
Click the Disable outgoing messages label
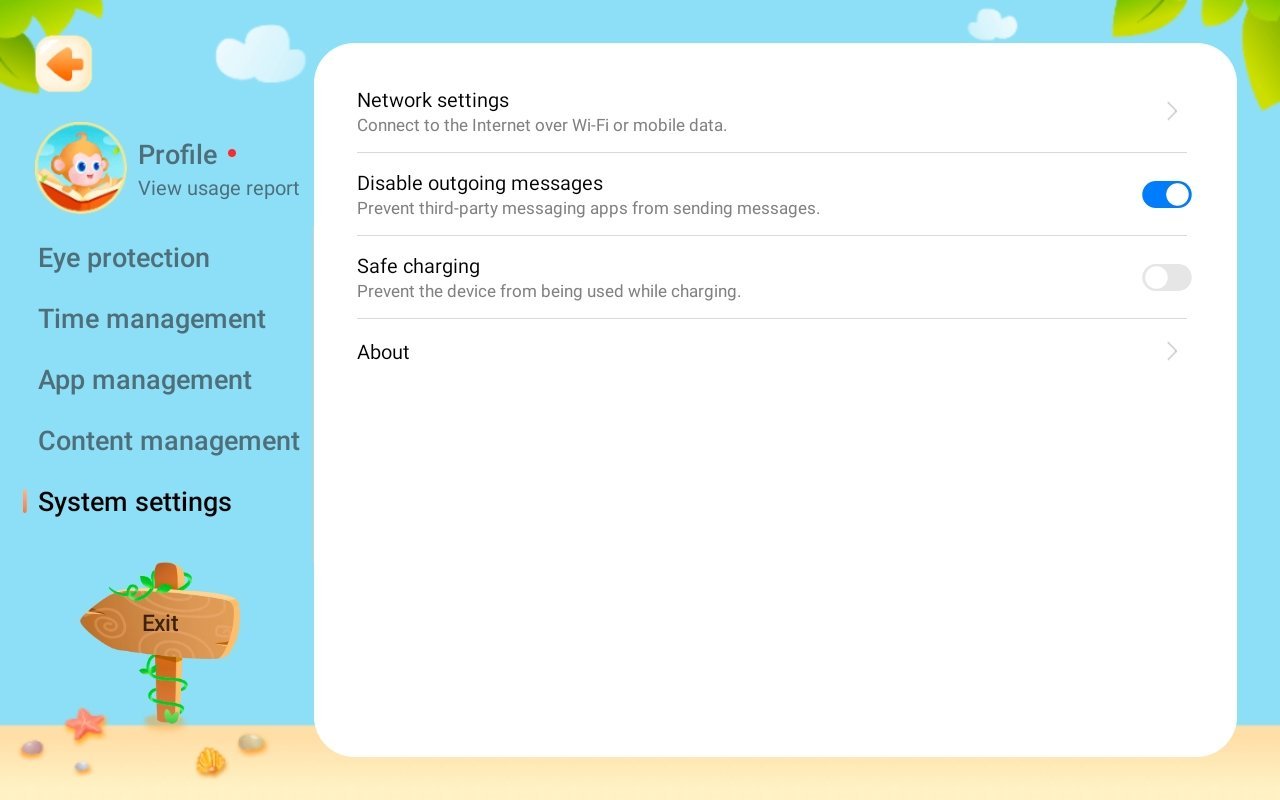[480, 183]
